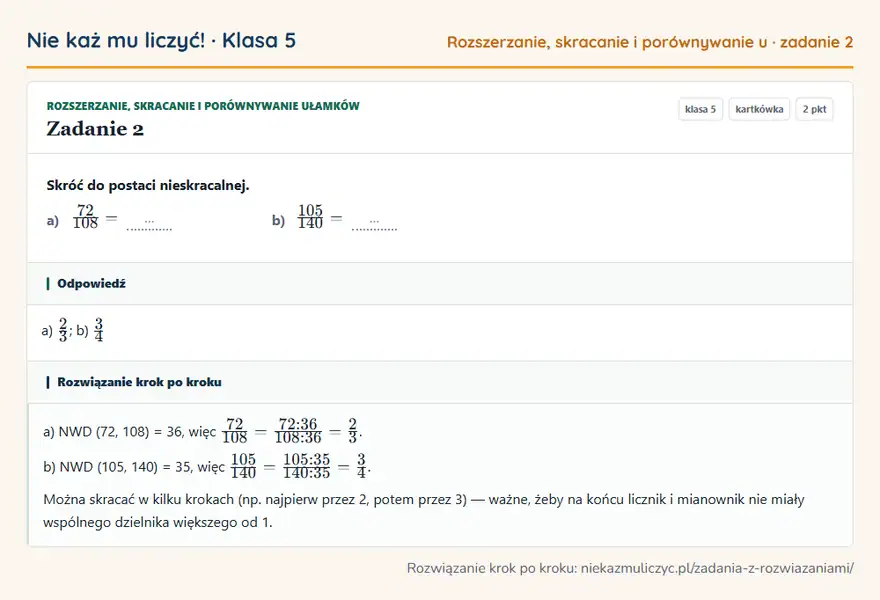Click the orange 'Rozszerzanie, skracanie i porównywanie u · zadanie 2' header

650,42
